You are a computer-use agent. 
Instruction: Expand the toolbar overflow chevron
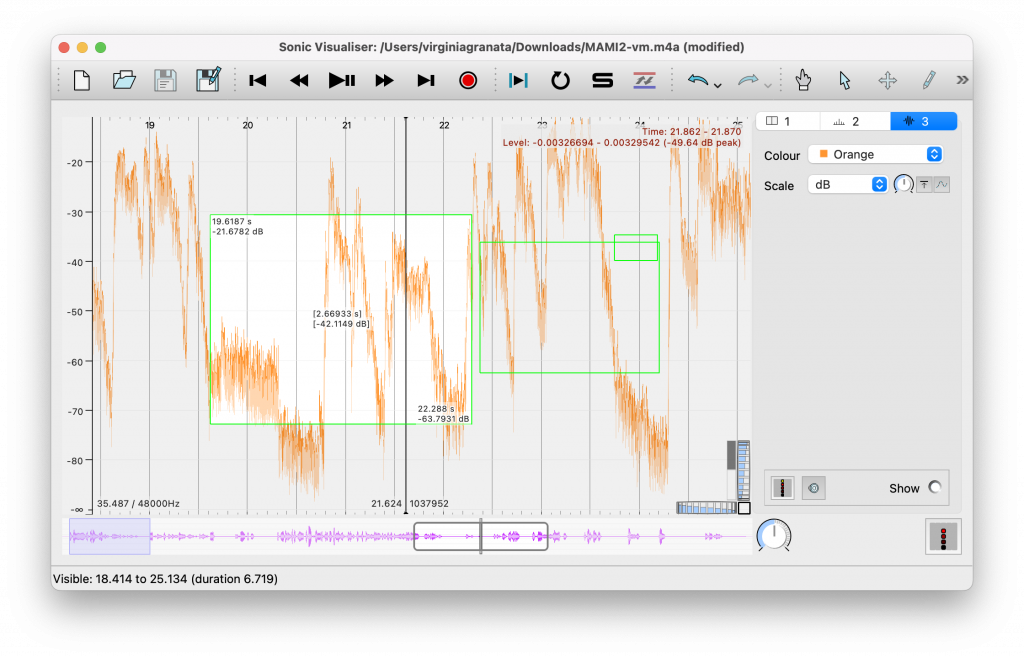(x=962, y=80)
